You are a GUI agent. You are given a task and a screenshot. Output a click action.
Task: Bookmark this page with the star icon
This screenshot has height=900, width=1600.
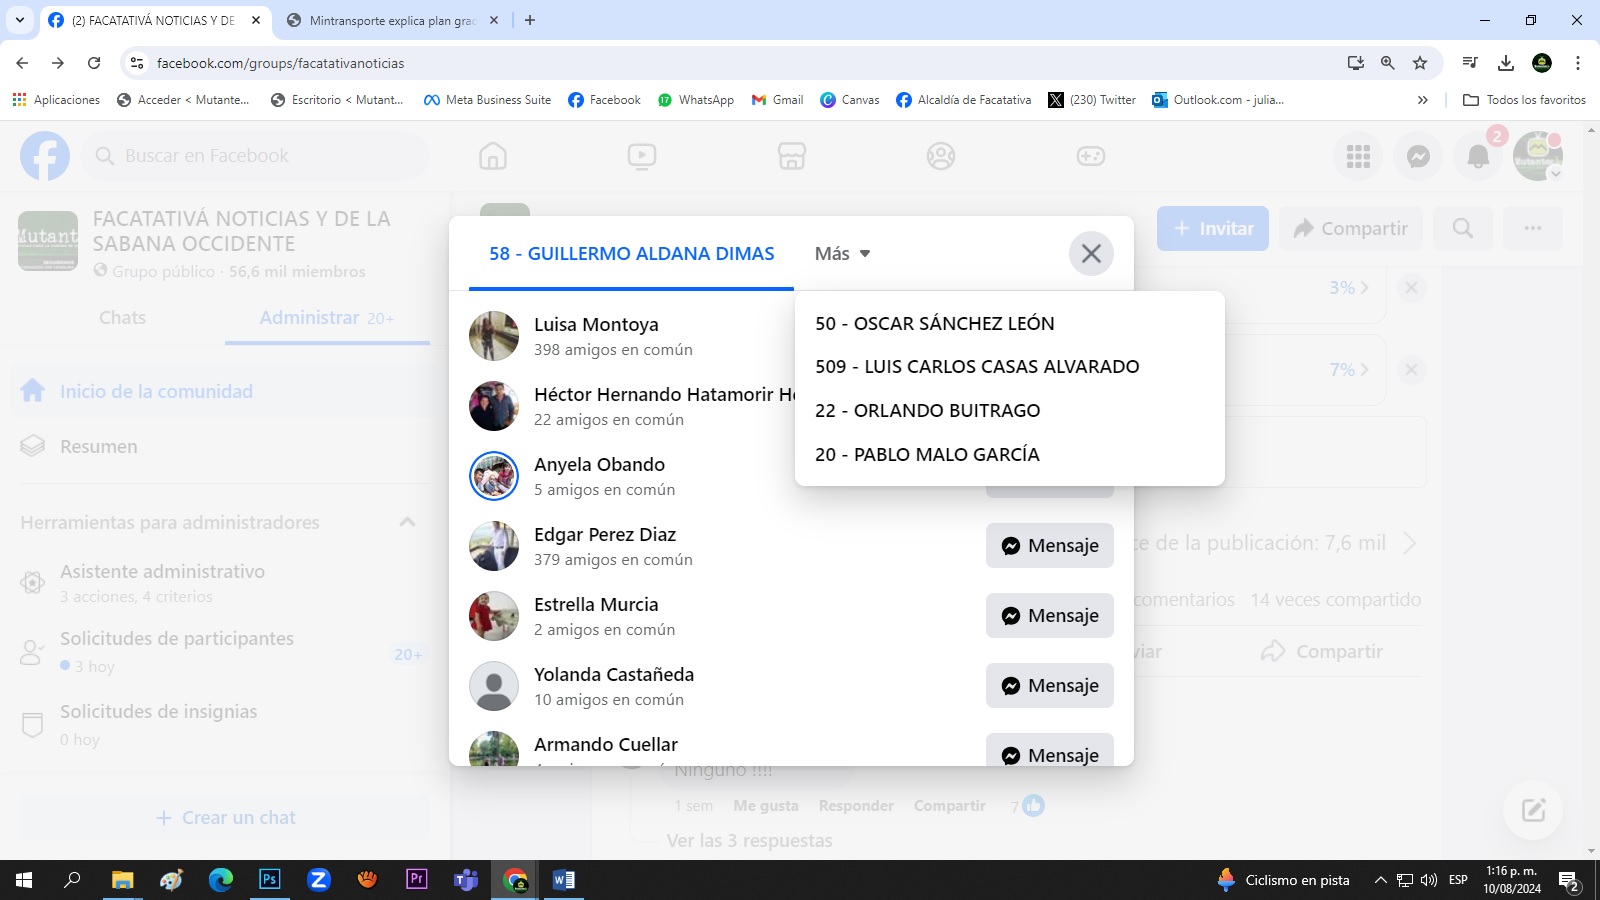click(x=1420, y=63)
